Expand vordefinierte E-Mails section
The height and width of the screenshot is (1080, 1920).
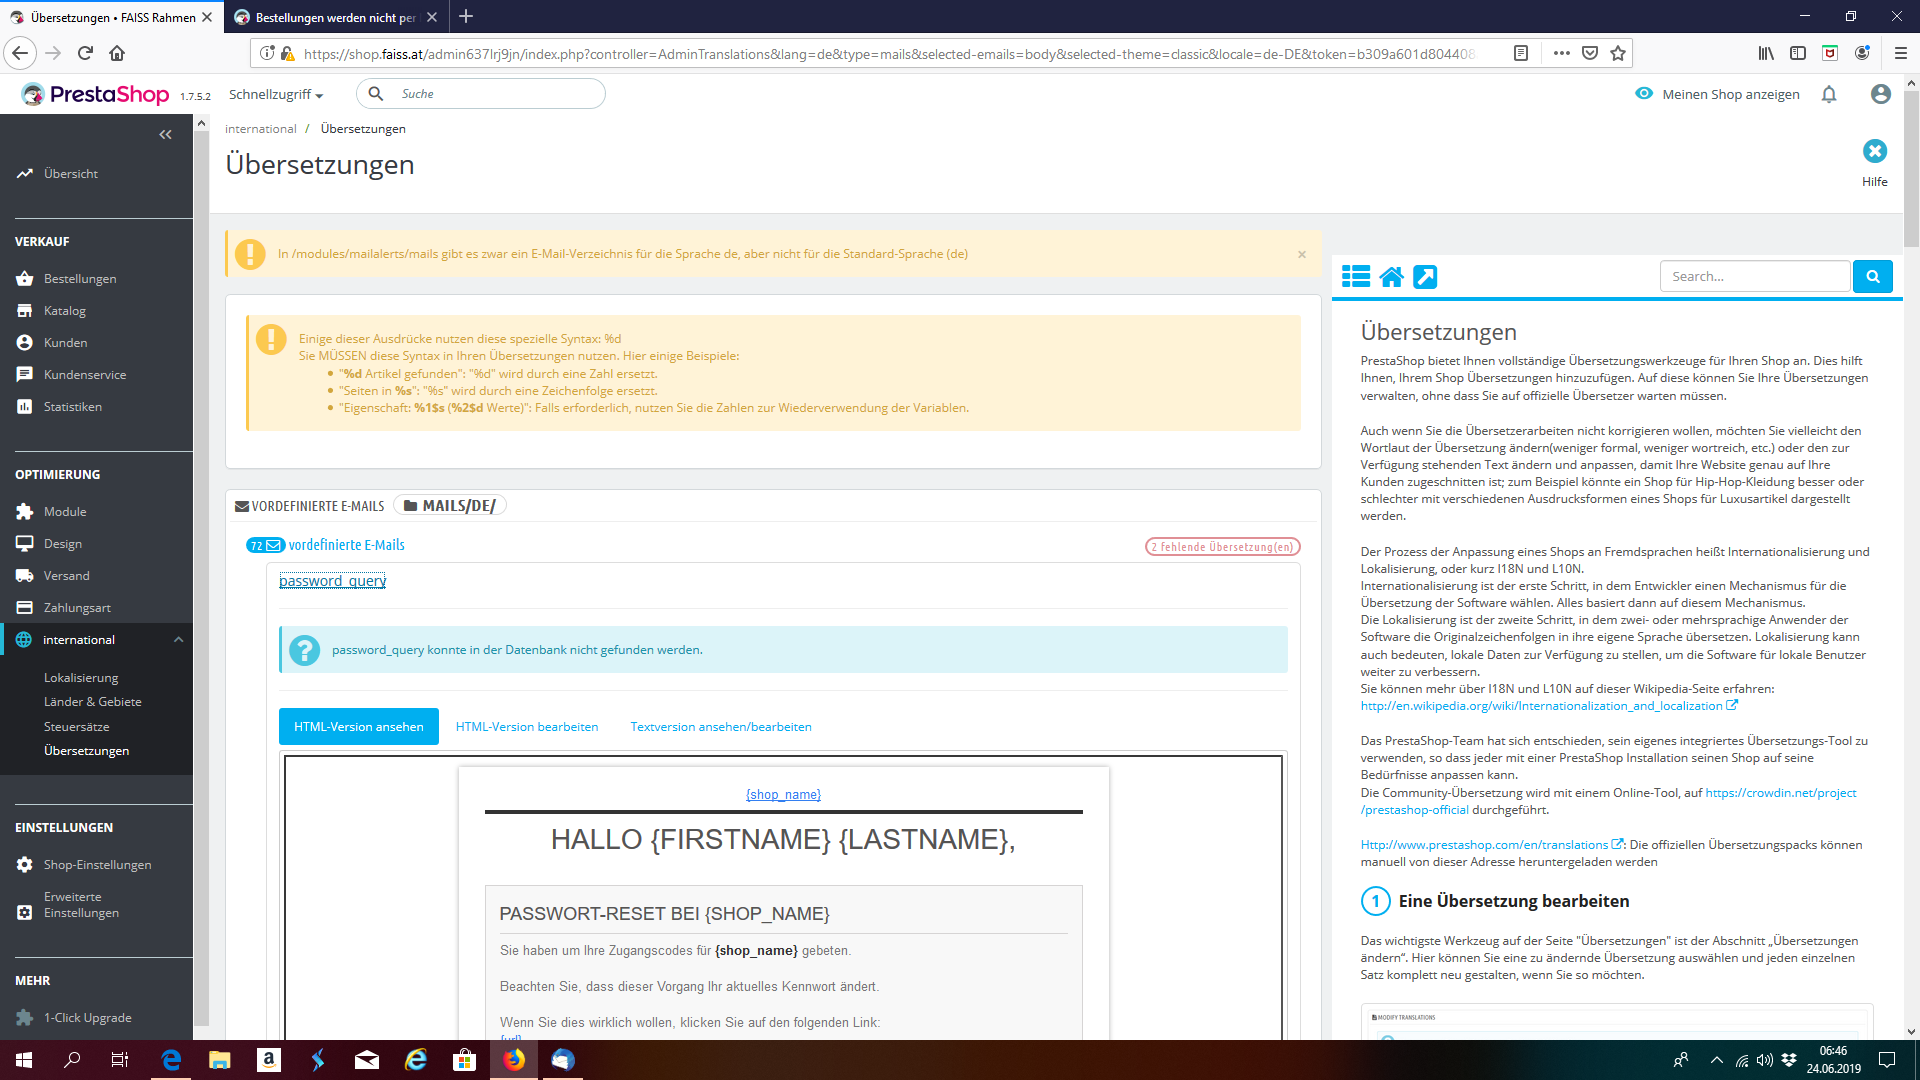point(346,545)
